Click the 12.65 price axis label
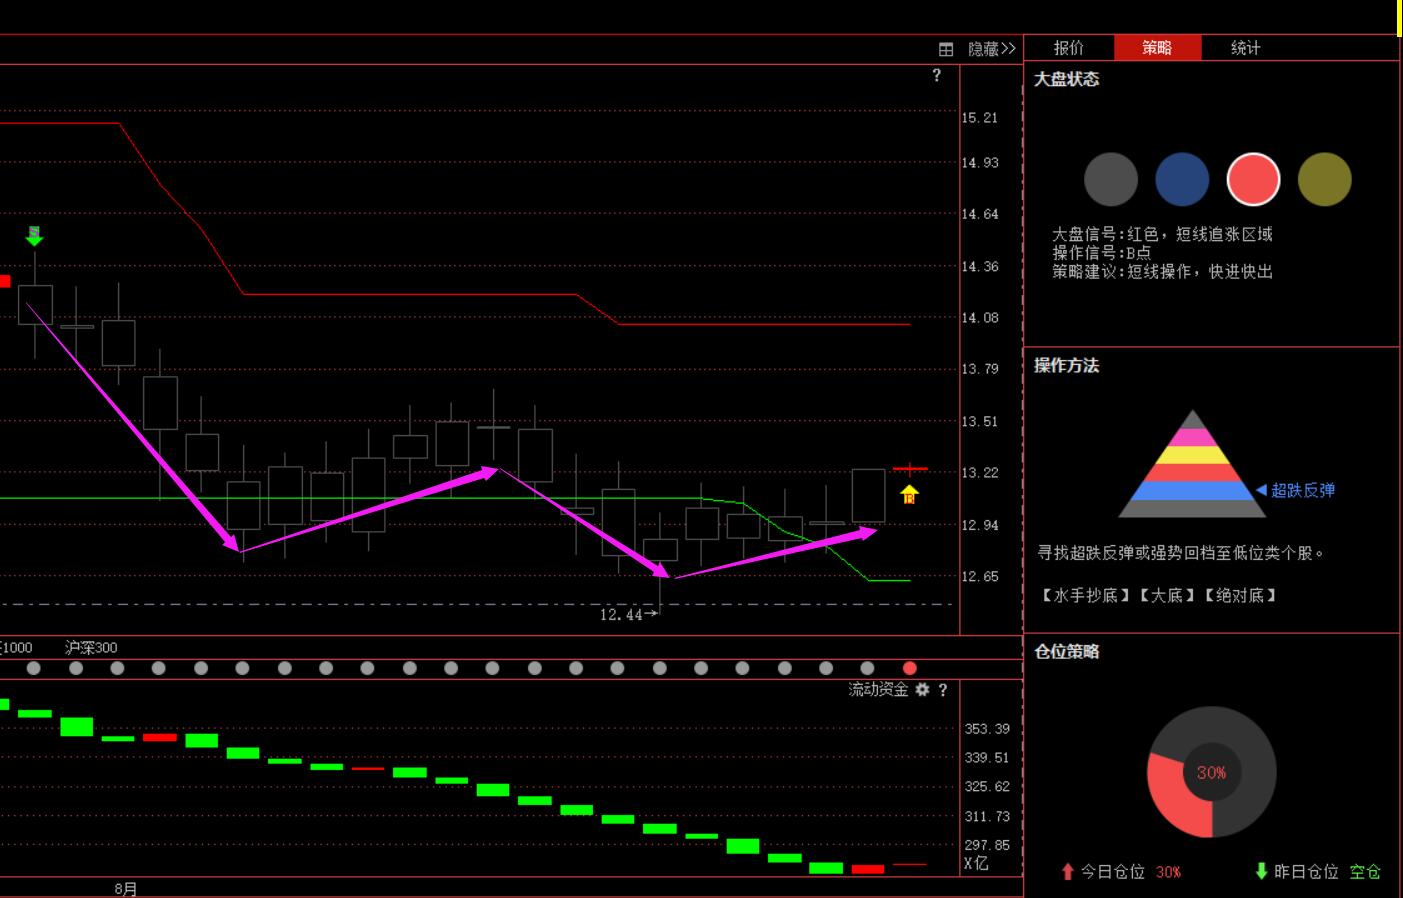This screenshot has width=1403, height=898. click(980, 577)
